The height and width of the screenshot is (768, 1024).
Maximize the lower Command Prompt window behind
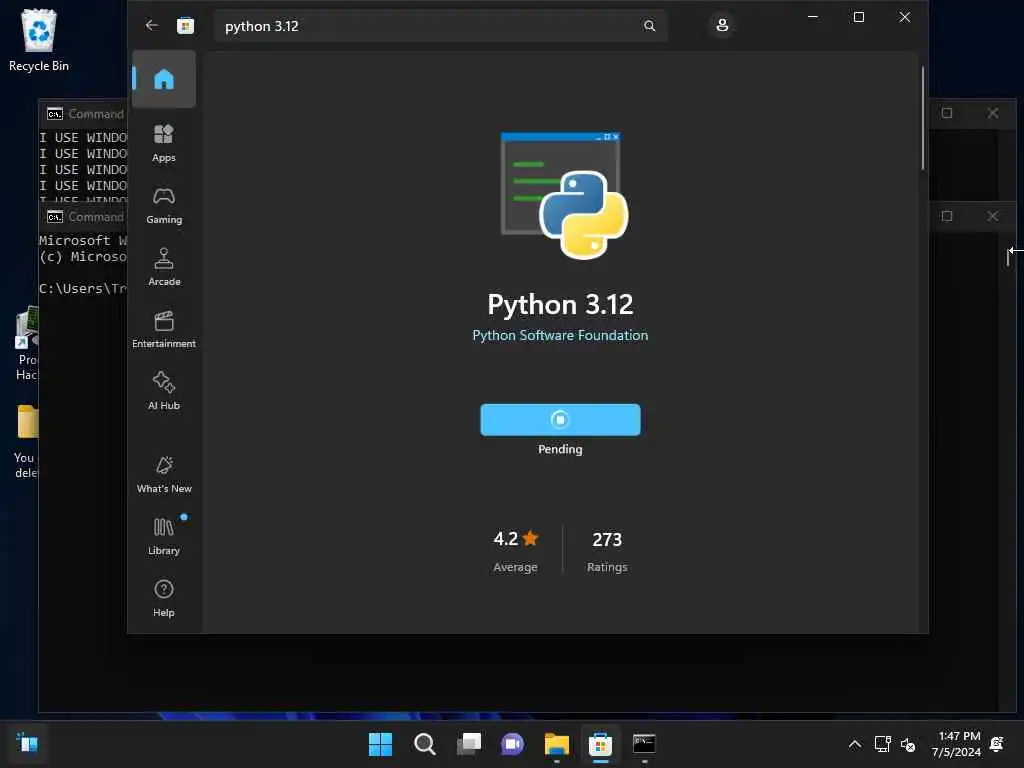pos(947,216)
